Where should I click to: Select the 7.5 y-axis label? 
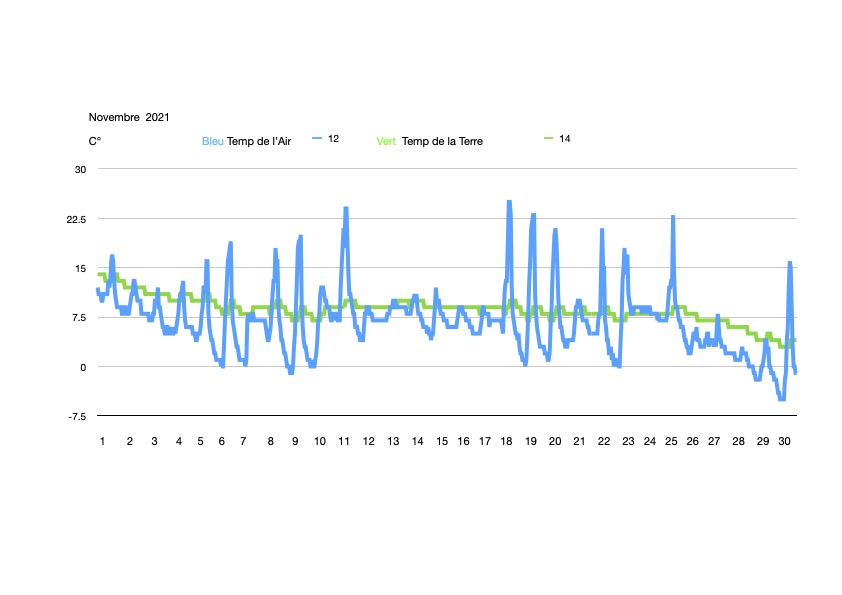(x=80, y=318)
